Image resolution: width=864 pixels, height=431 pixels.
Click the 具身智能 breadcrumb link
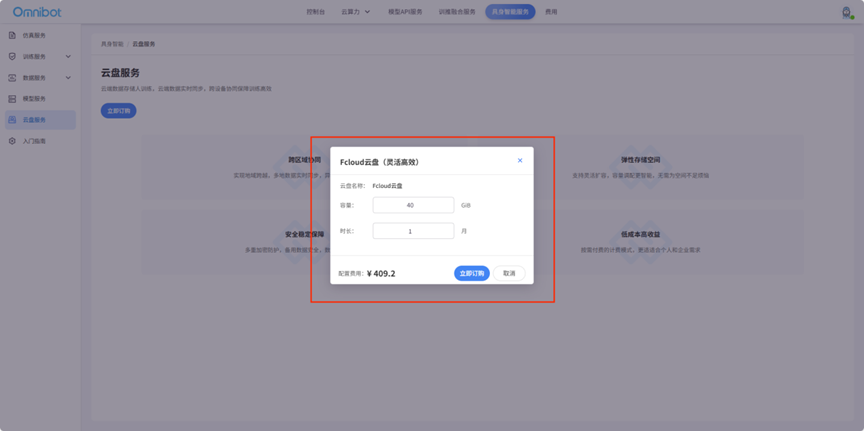coord(112,44)
